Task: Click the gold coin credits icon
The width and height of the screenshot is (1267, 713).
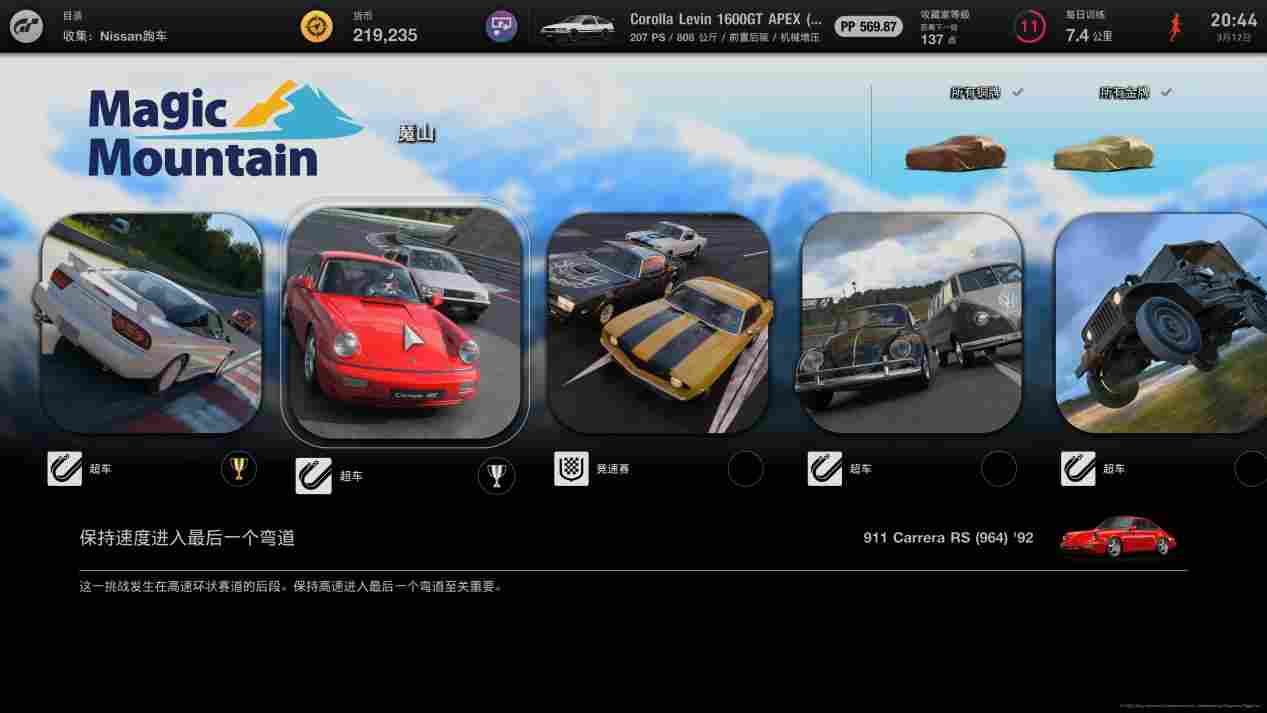Action: (x=316, y=25)
